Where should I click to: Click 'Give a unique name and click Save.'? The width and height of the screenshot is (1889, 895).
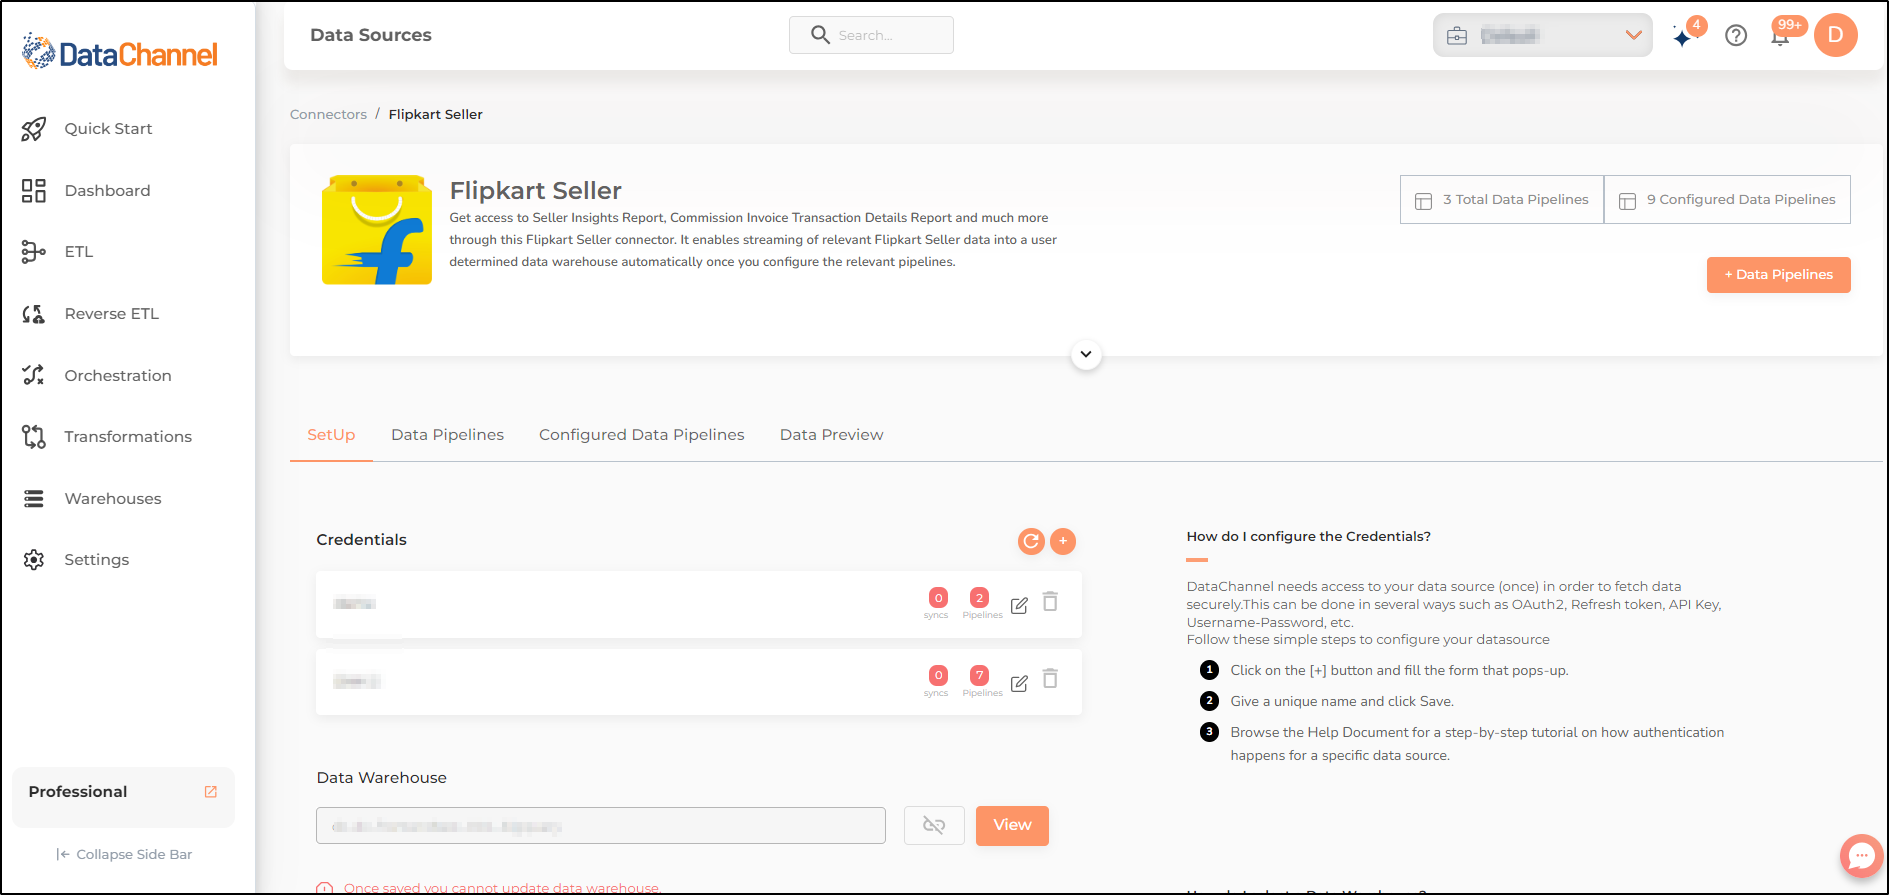pos(1342,702)
